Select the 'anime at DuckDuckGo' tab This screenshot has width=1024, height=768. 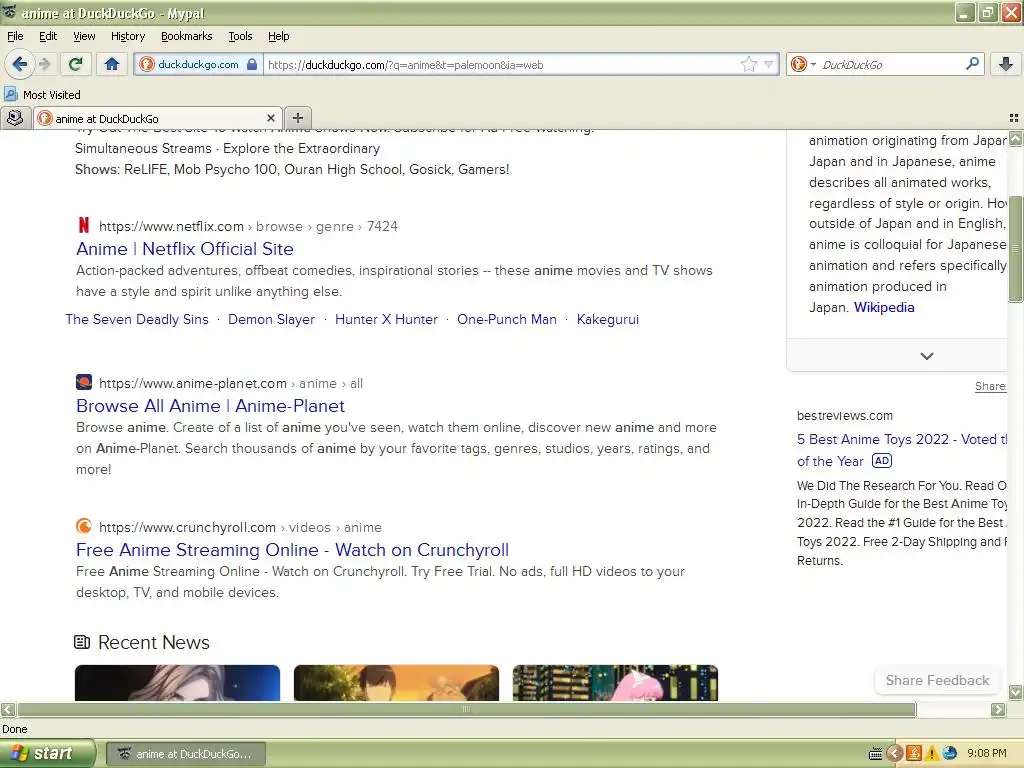coord(157,118)
